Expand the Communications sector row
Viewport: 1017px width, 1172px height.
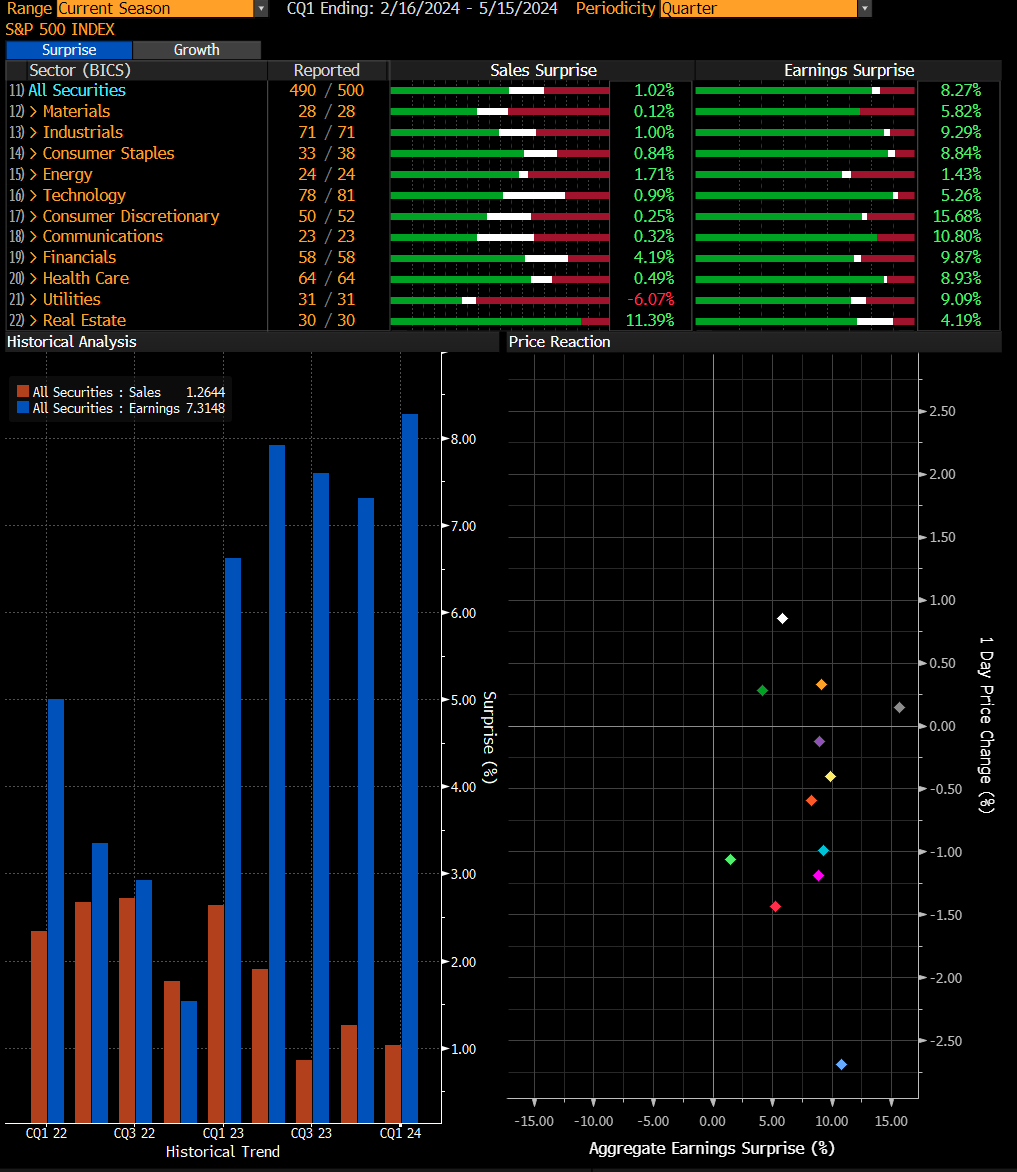pyautogui.click(x=33, y=236)
